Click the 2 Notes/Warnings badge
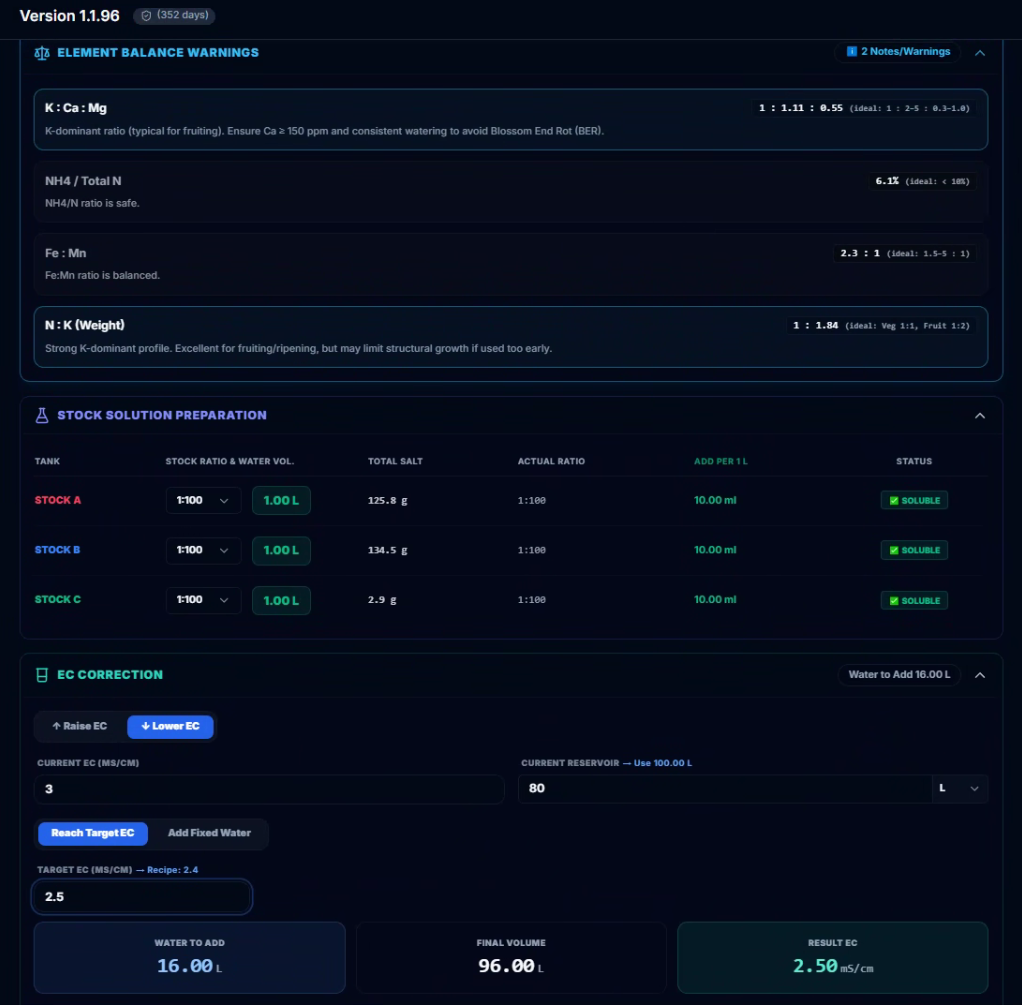The height and width of the screenshot is (1005, 1022). tap(898, 51)
